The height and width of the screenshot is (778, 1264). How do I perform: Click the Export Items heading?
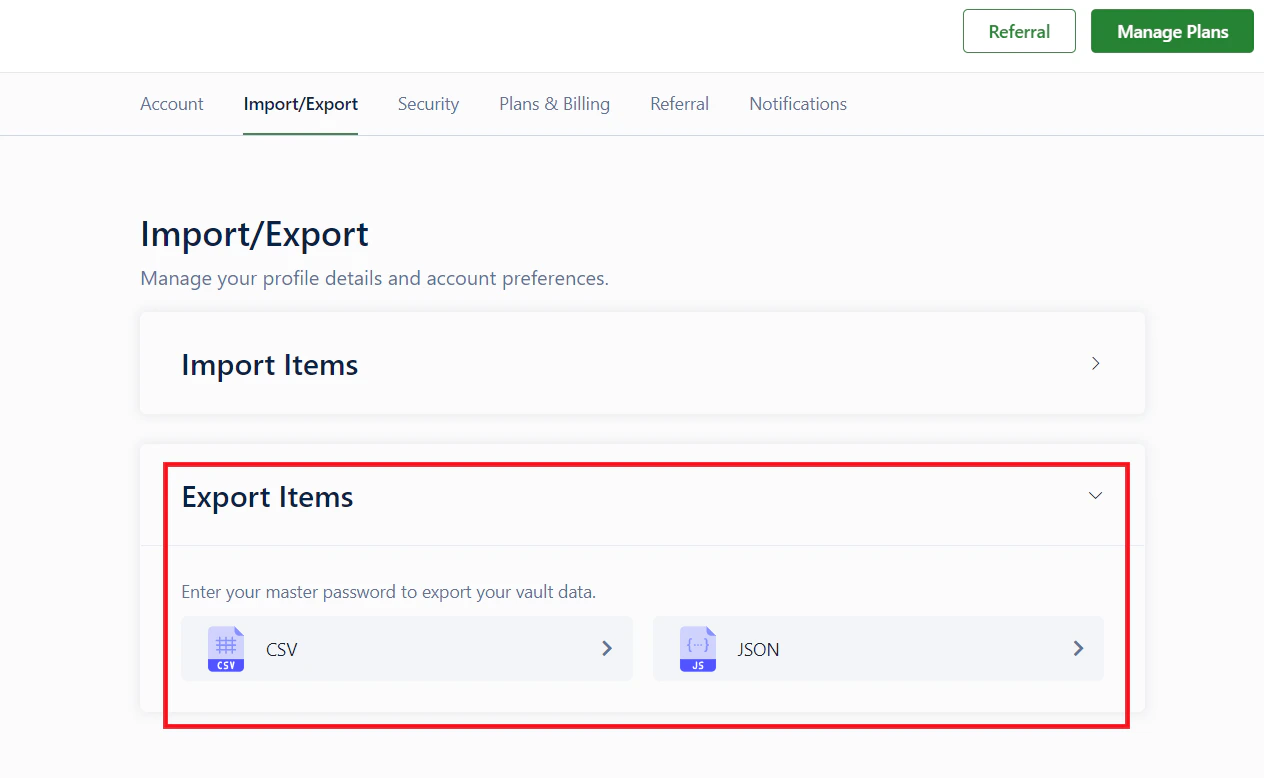point(267,496)
